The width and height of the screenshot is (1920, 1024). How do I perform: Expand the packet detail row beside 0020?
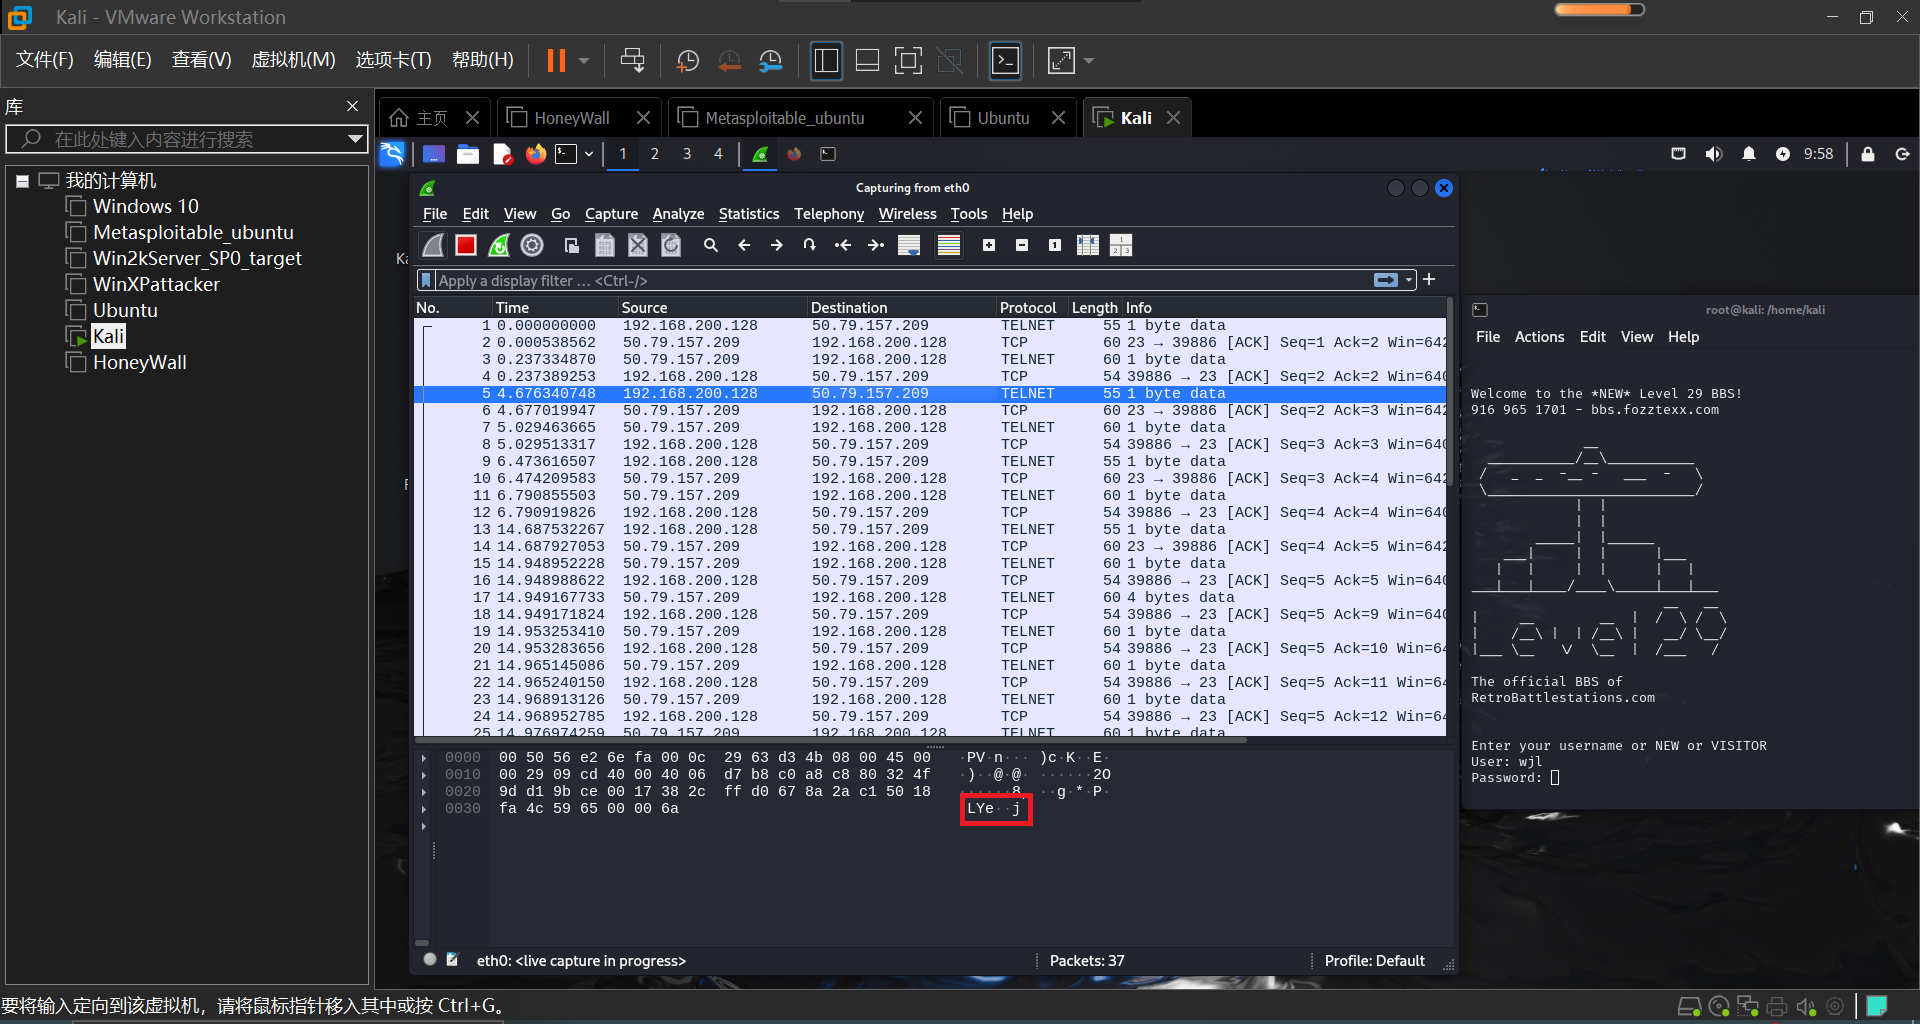(424, 792)
